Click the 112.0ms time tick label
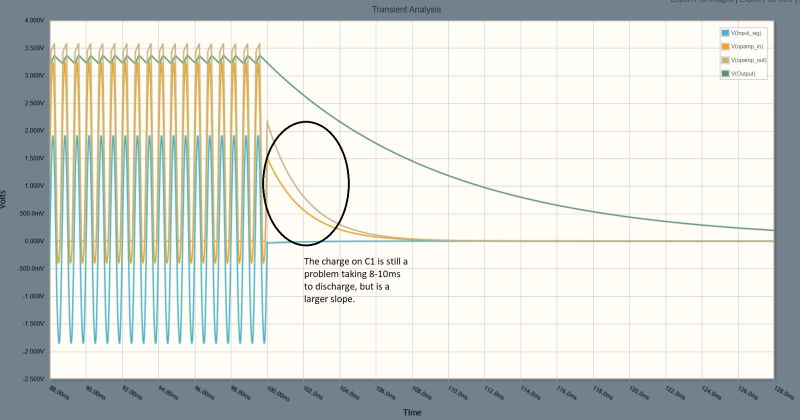This screenshot has width=800, height=420. [494, 392]
